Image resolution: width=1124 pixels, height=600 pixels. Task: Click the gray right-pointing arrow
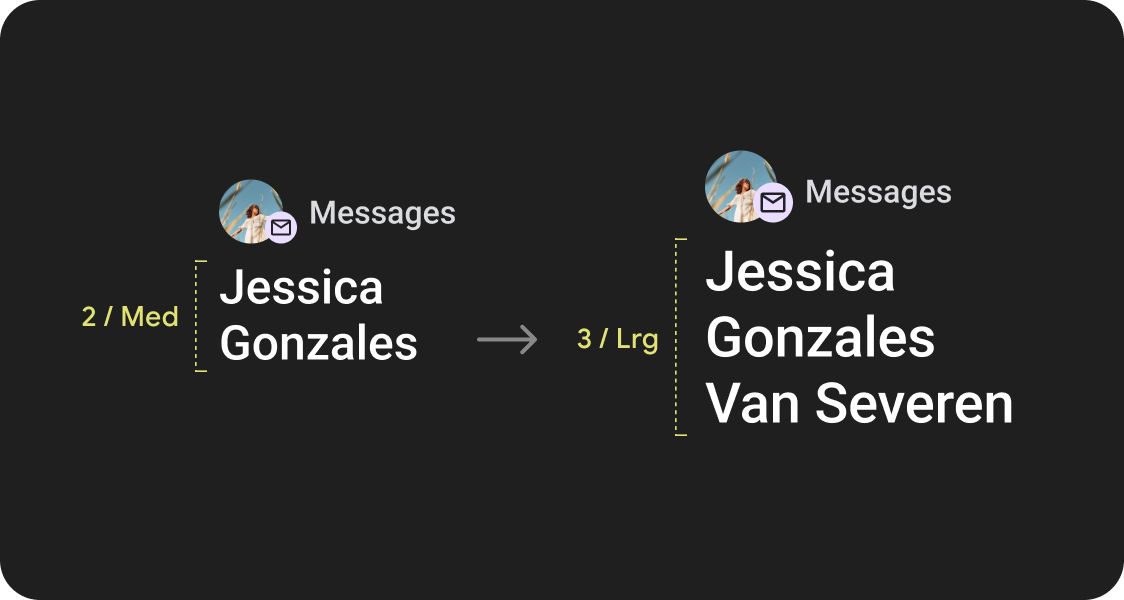point(507,340)
